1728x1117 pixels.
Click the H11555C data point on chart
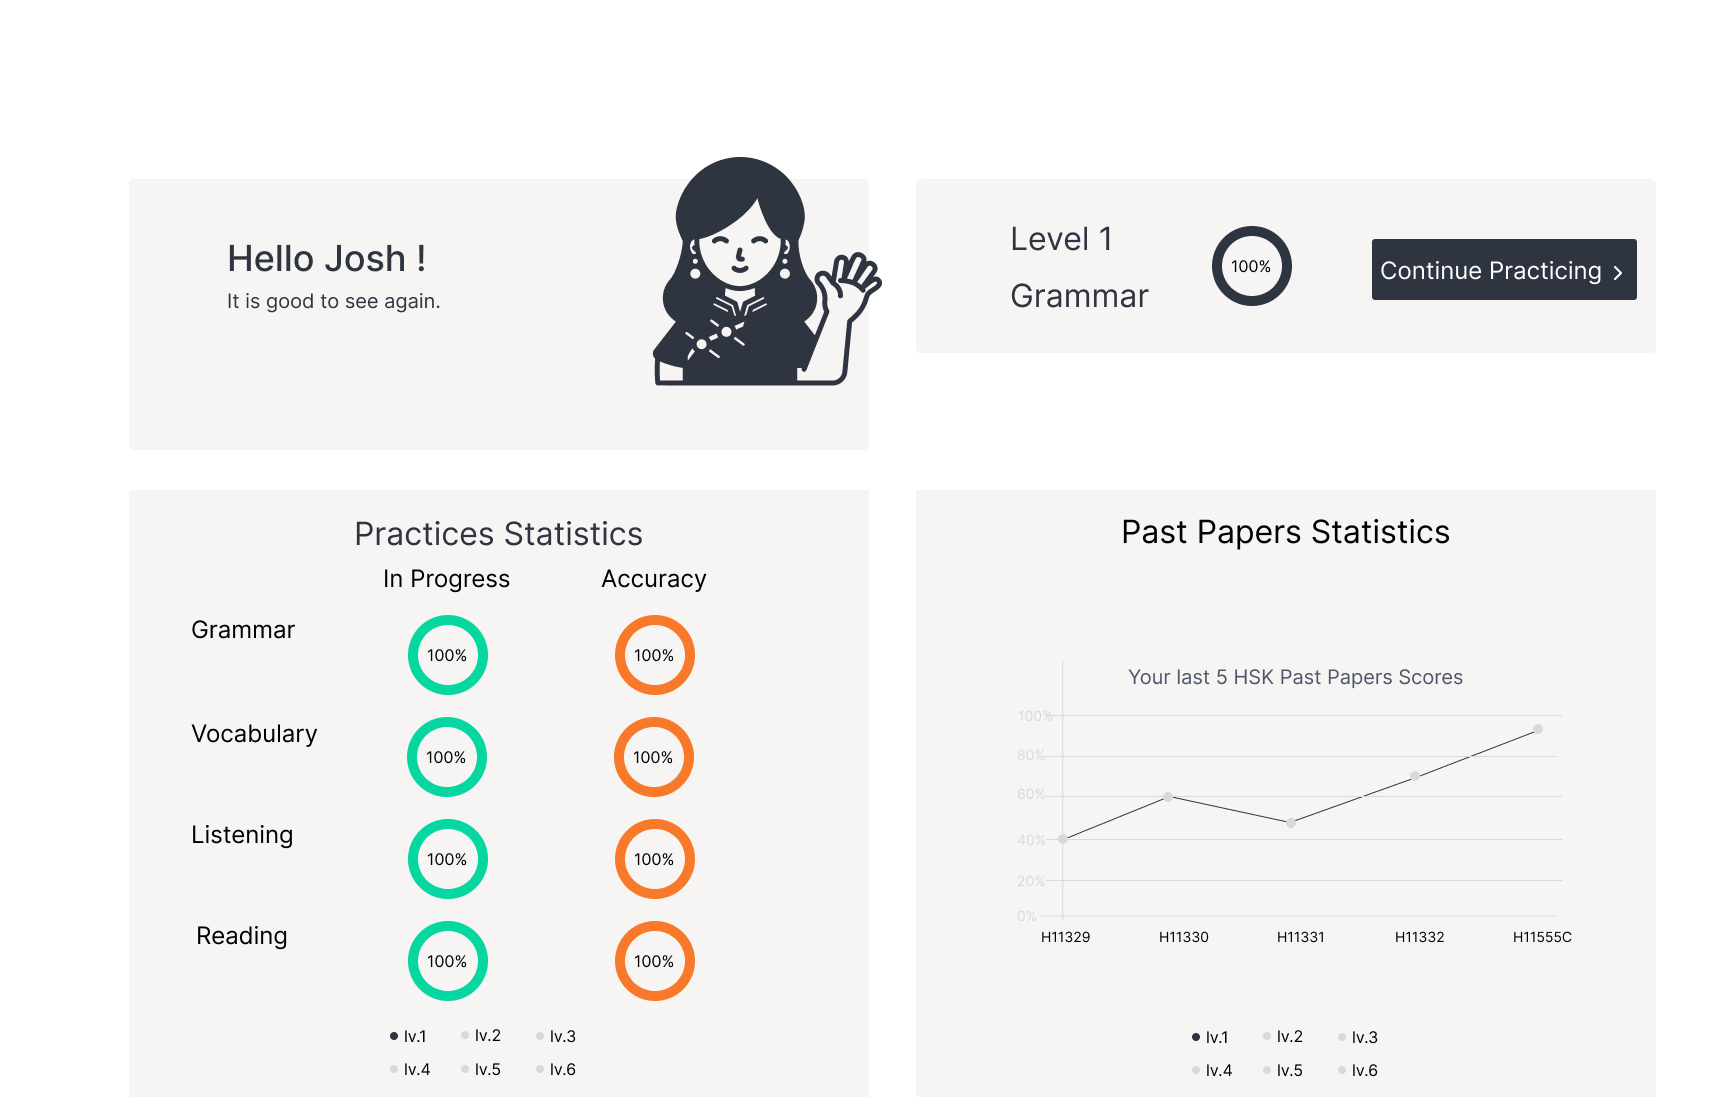coord(1538,729)
